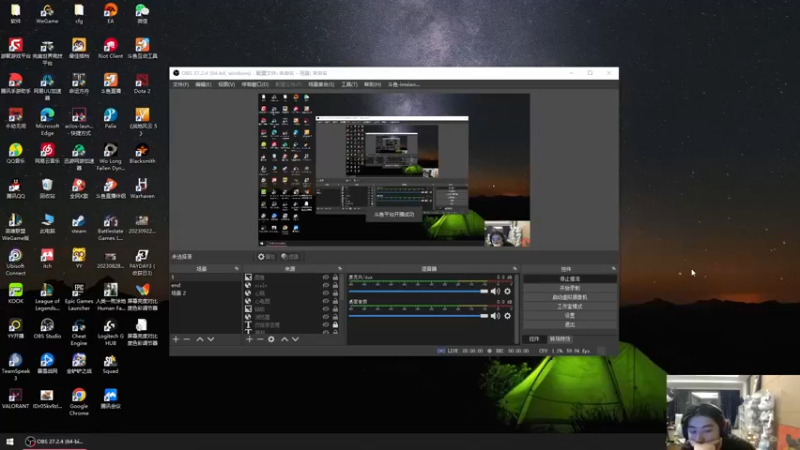This screenshot has width=800, height=450.
Task: Toggle visibility eye of 心电图 source
Action: pyautogui.click(x=326, y=301)
